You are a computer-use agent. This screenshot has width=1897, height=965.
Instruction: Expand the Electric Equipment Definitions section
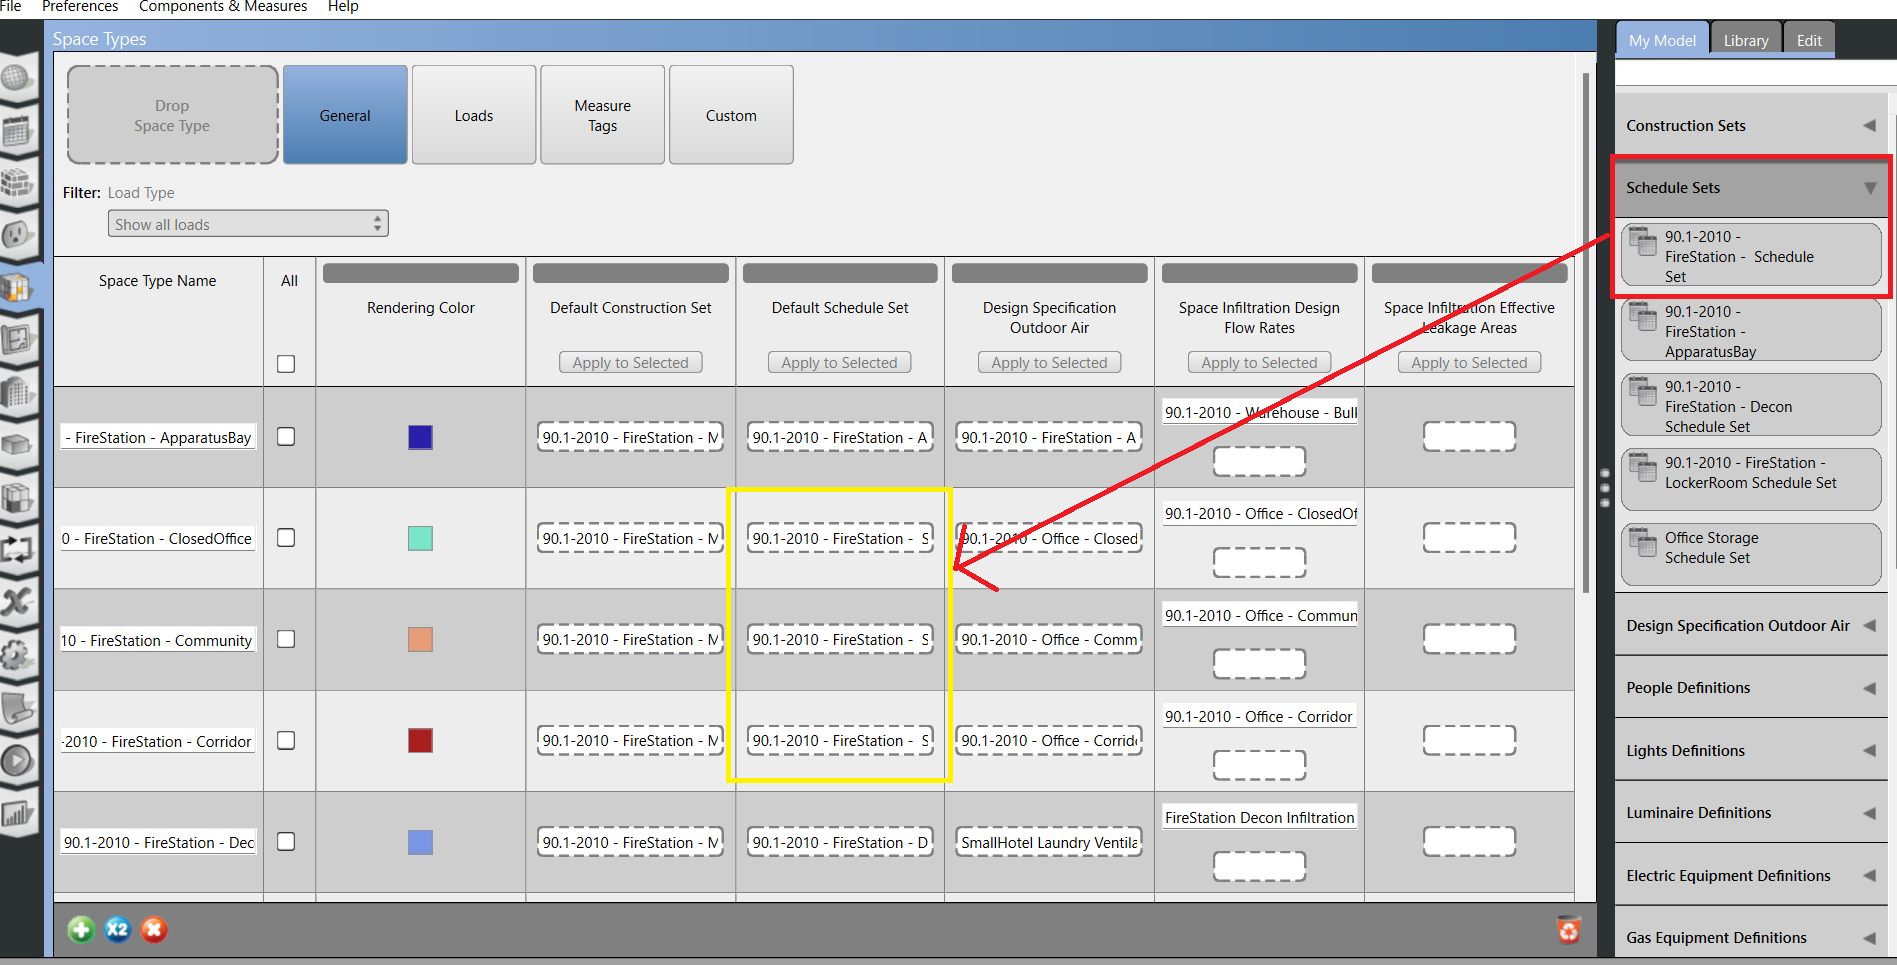(x=1750, y=876)
